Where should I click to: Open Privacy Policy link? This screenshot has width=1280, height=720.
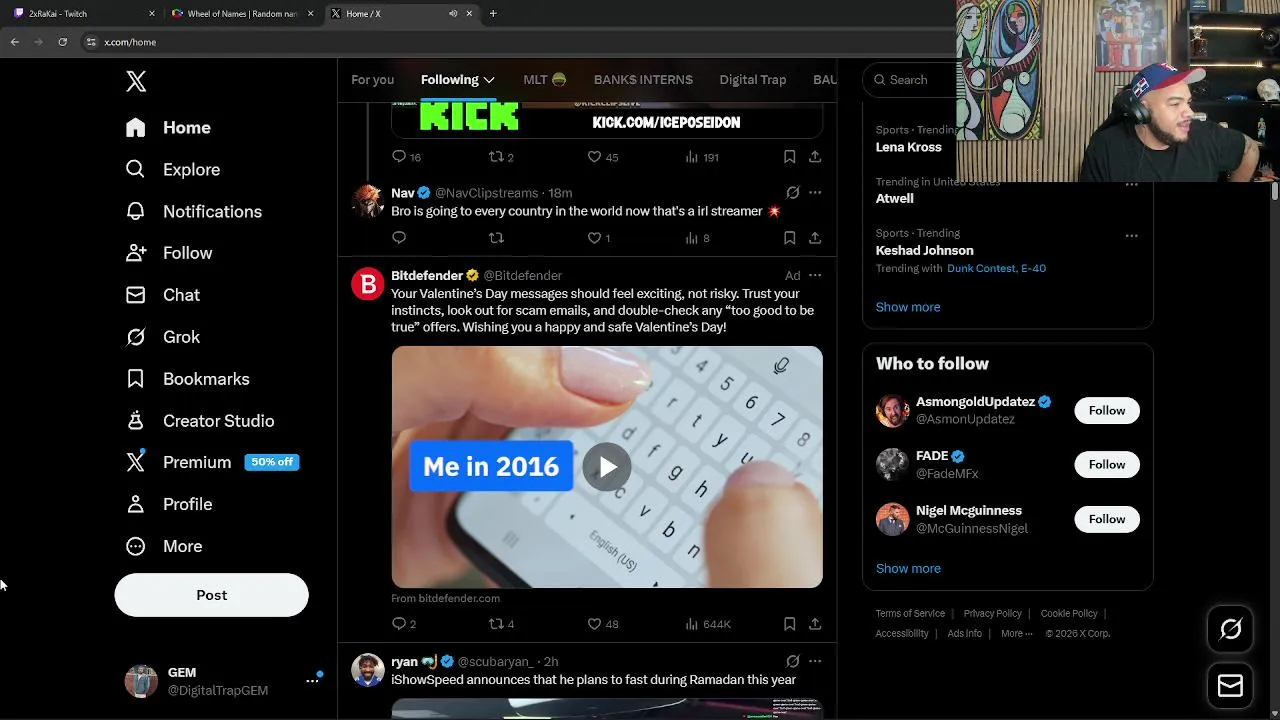pyautogui.click(x=992, y=614)
